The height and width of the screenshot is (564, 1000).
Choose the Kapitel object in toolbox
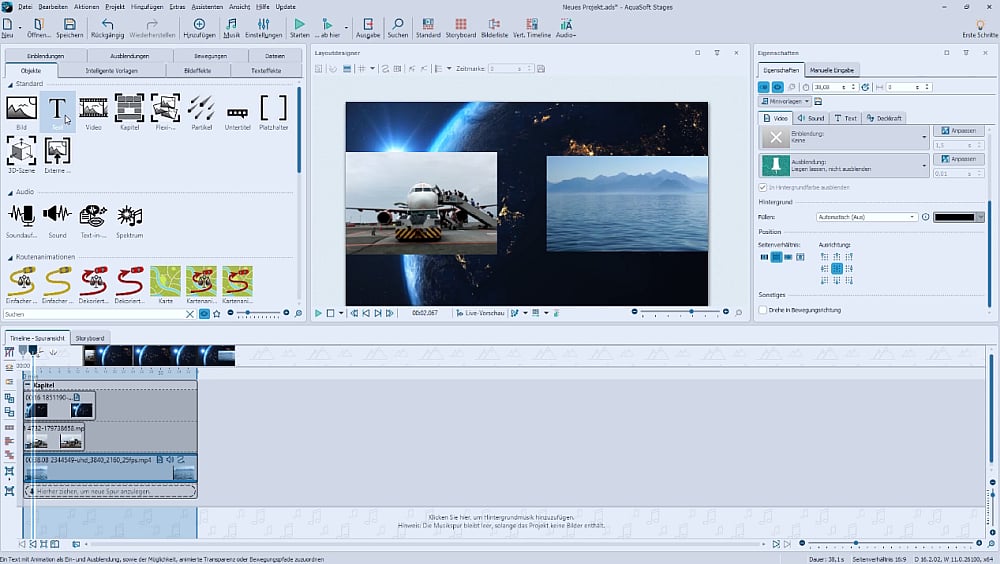pyautogui.click(x=129, y=109)
